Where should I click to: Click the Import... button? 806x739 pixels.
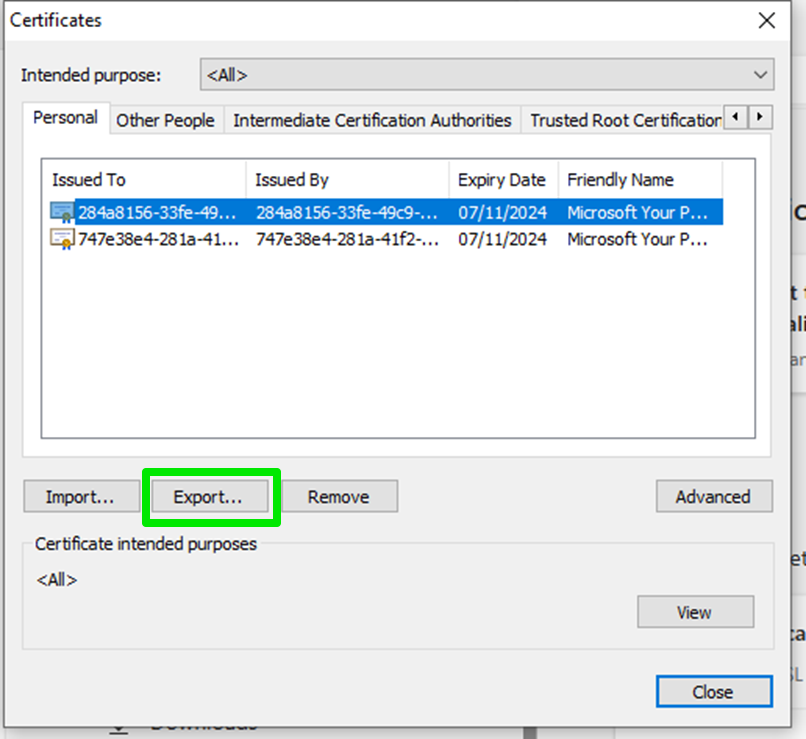(81, 496)
